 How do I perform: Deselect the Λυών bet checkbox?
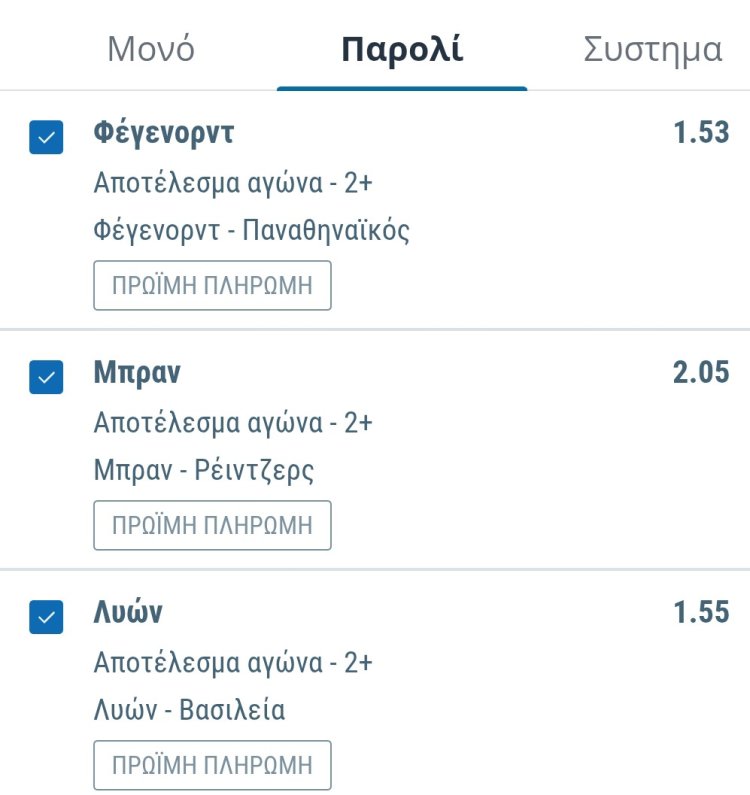(x=47, y=617)
